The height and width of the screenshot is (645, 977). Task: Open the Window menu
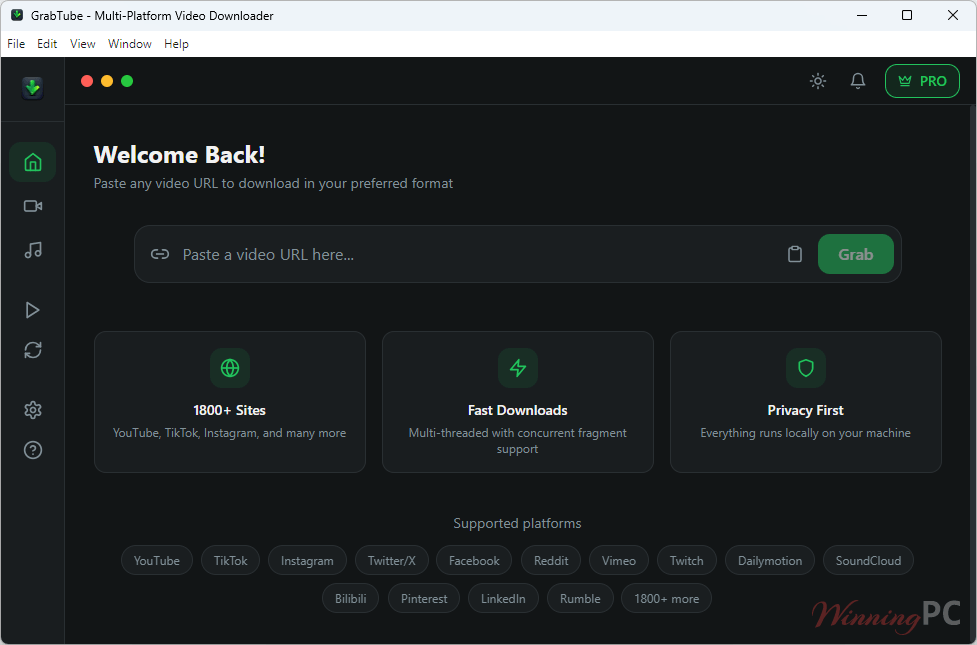[x=130, y=44]
